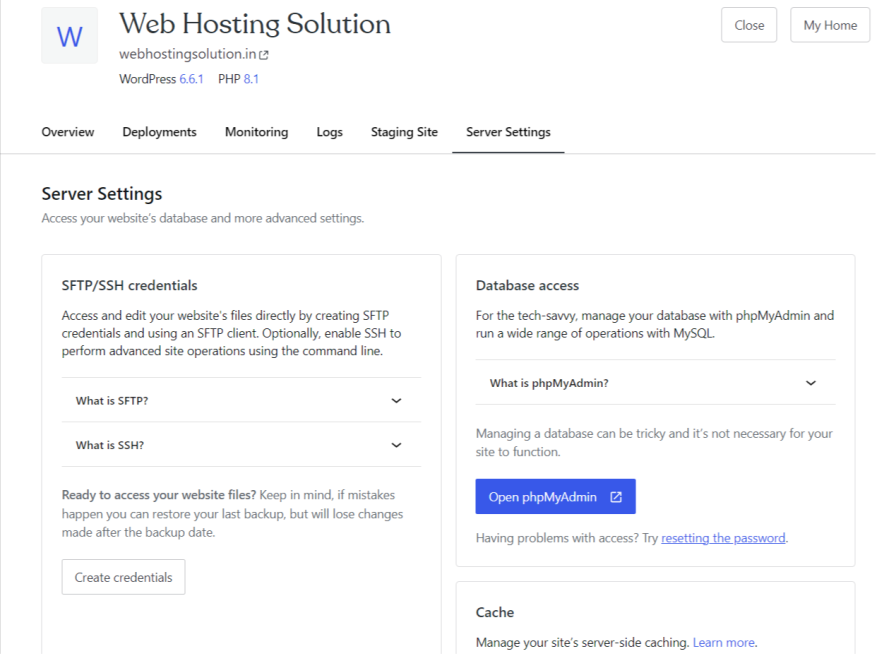Go to the Monitoring tab

pyautogui.click(x=256, y=131)
